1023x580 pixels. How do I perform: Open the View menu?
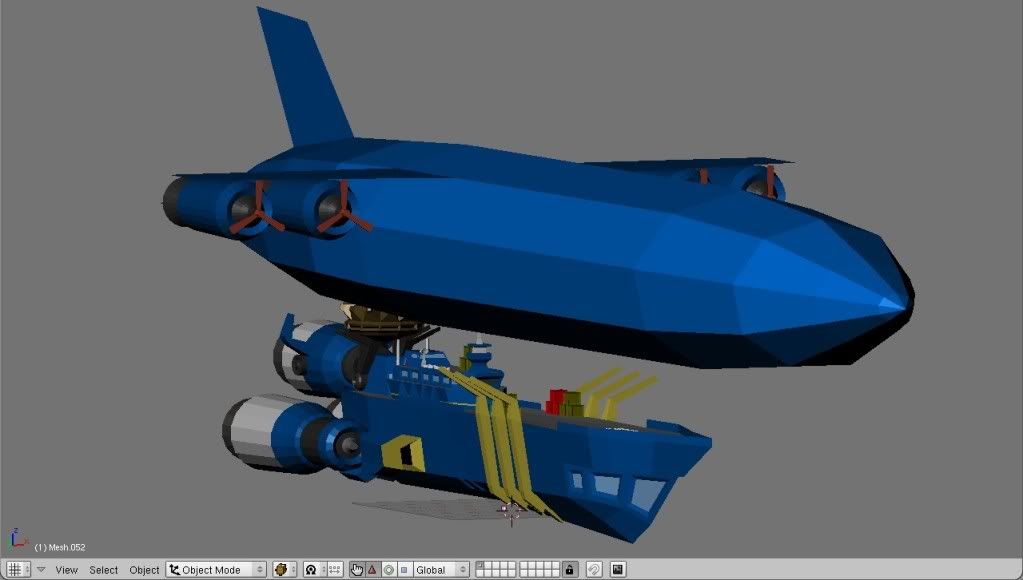(x=67, y=570)
